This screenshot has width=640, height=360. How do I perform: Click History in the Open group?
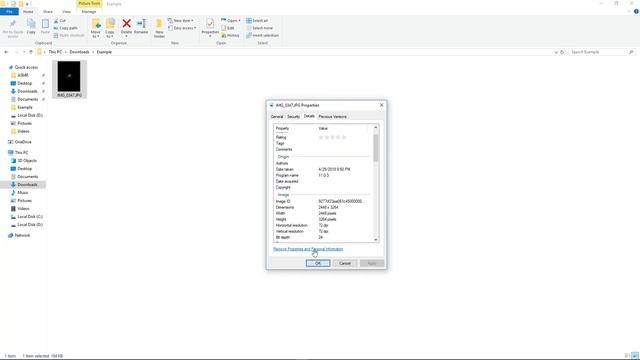click(x=231, y=36)
